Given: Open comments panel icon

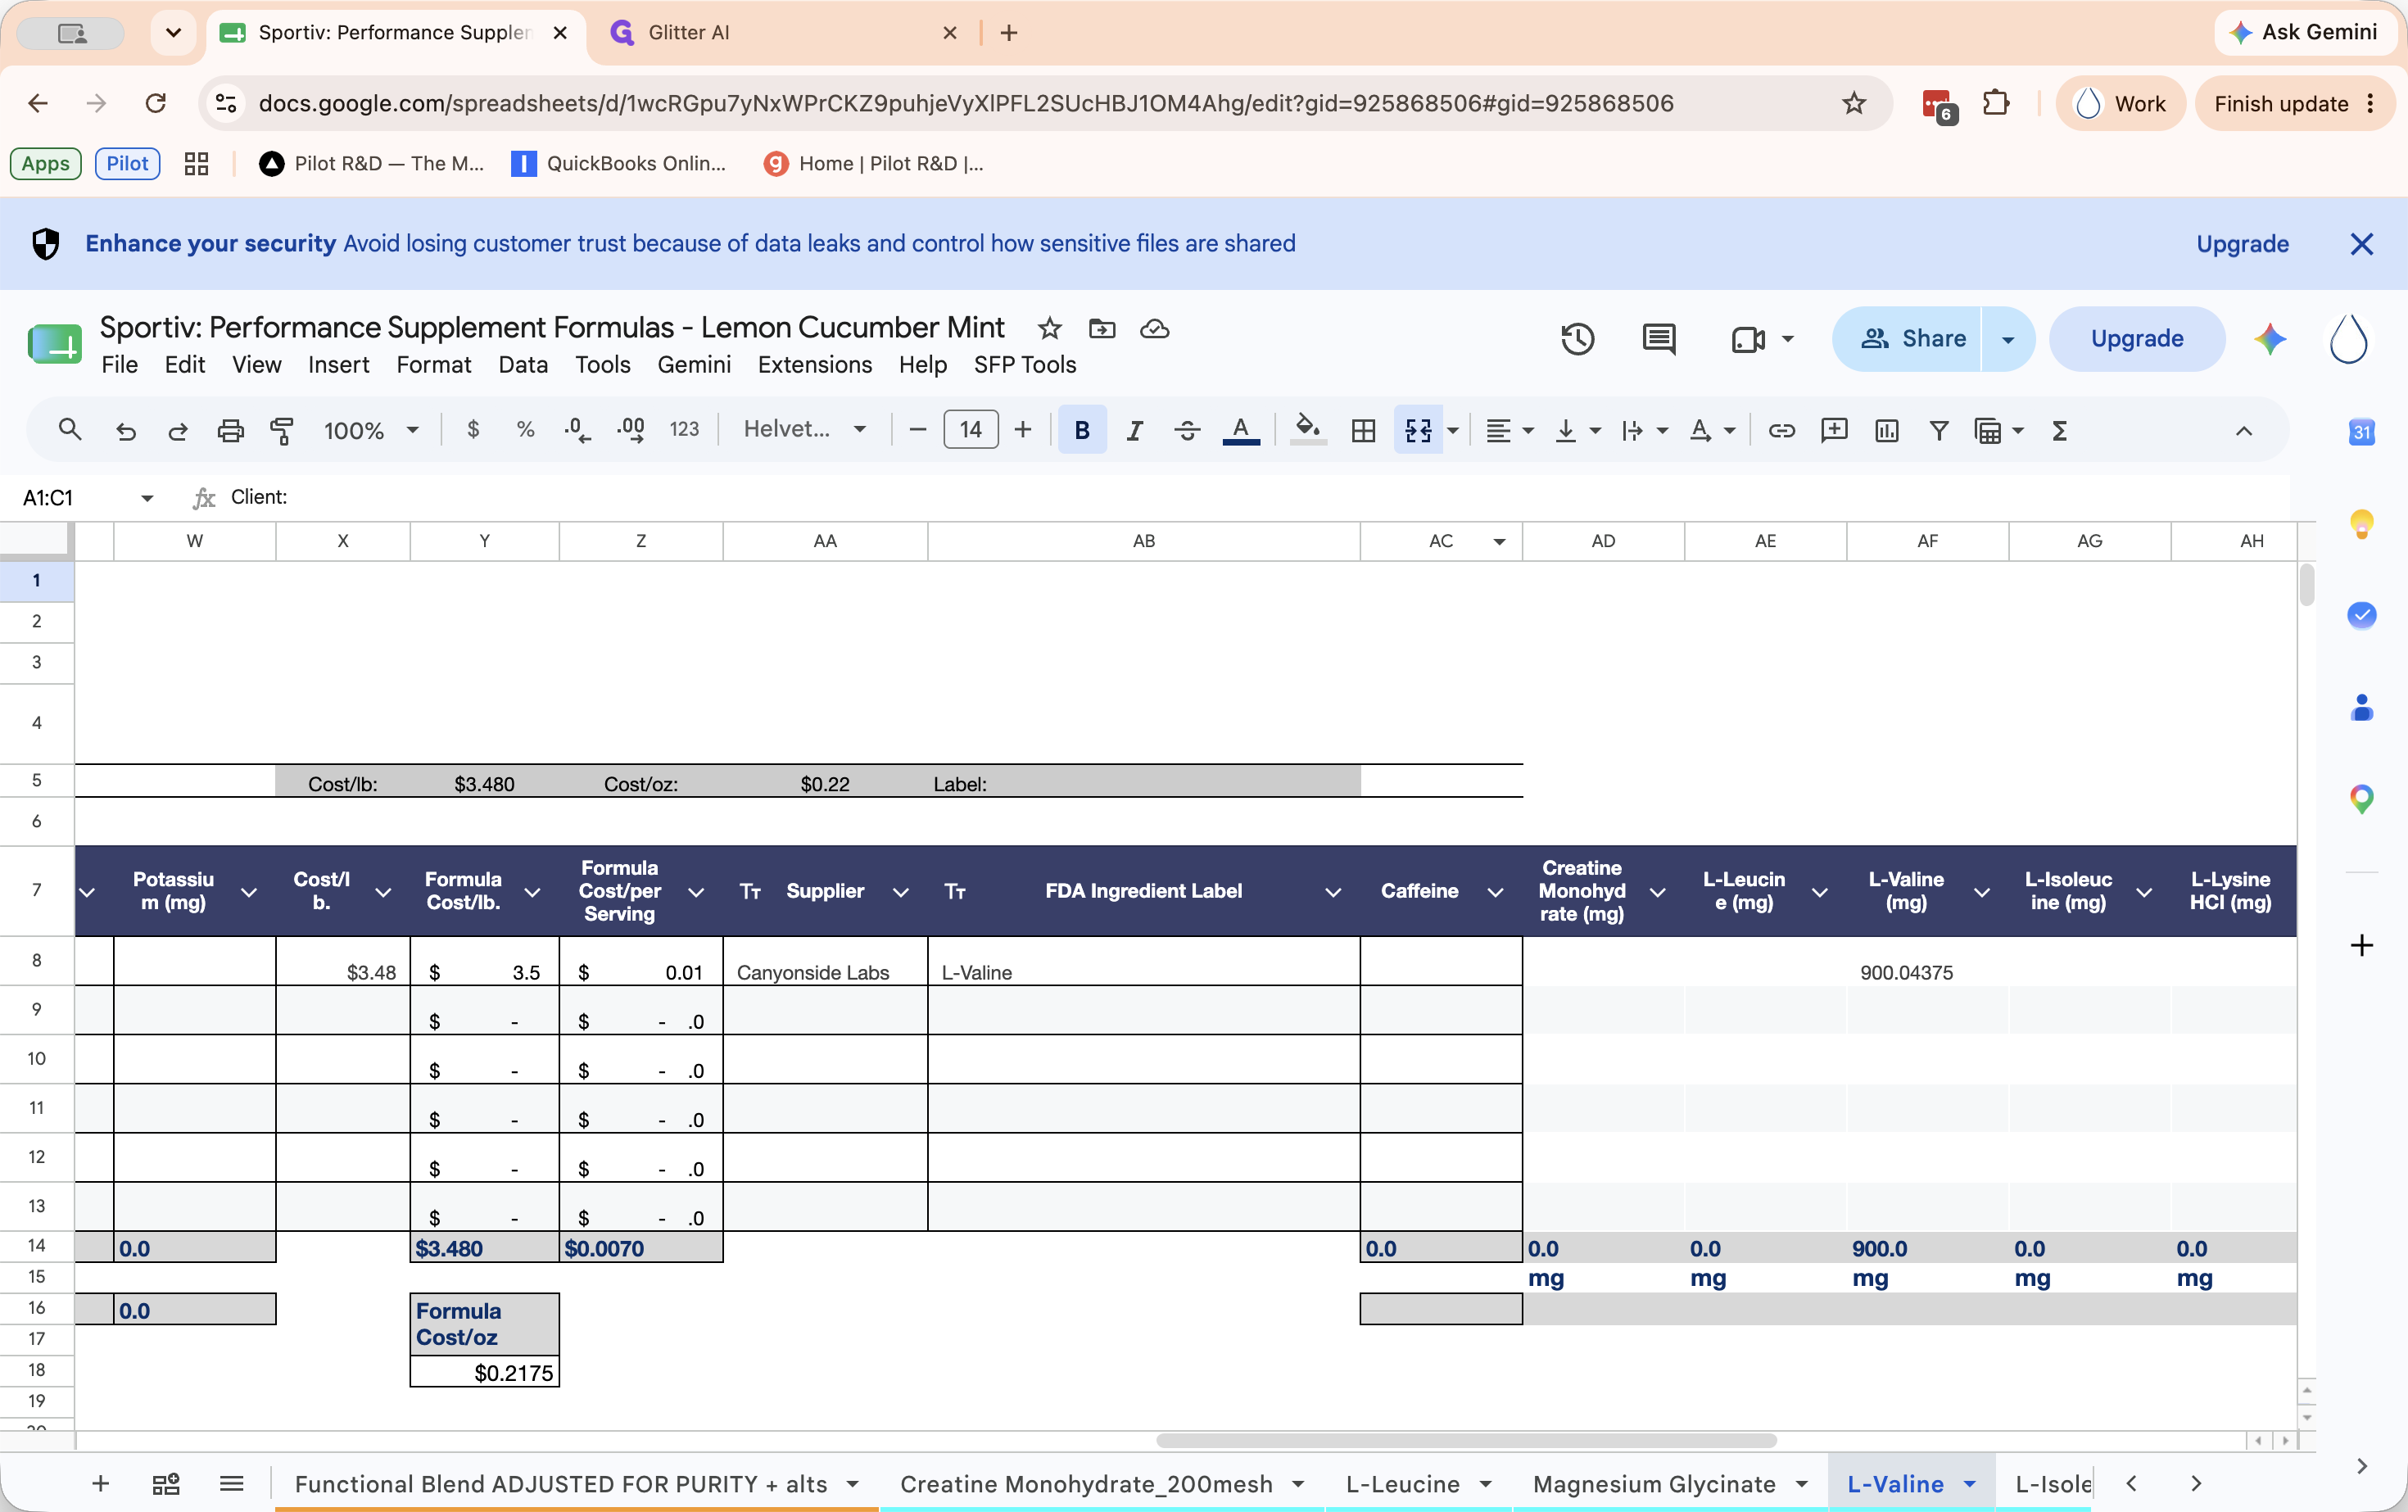Looking at the screenshot, I should [1659, 339].
